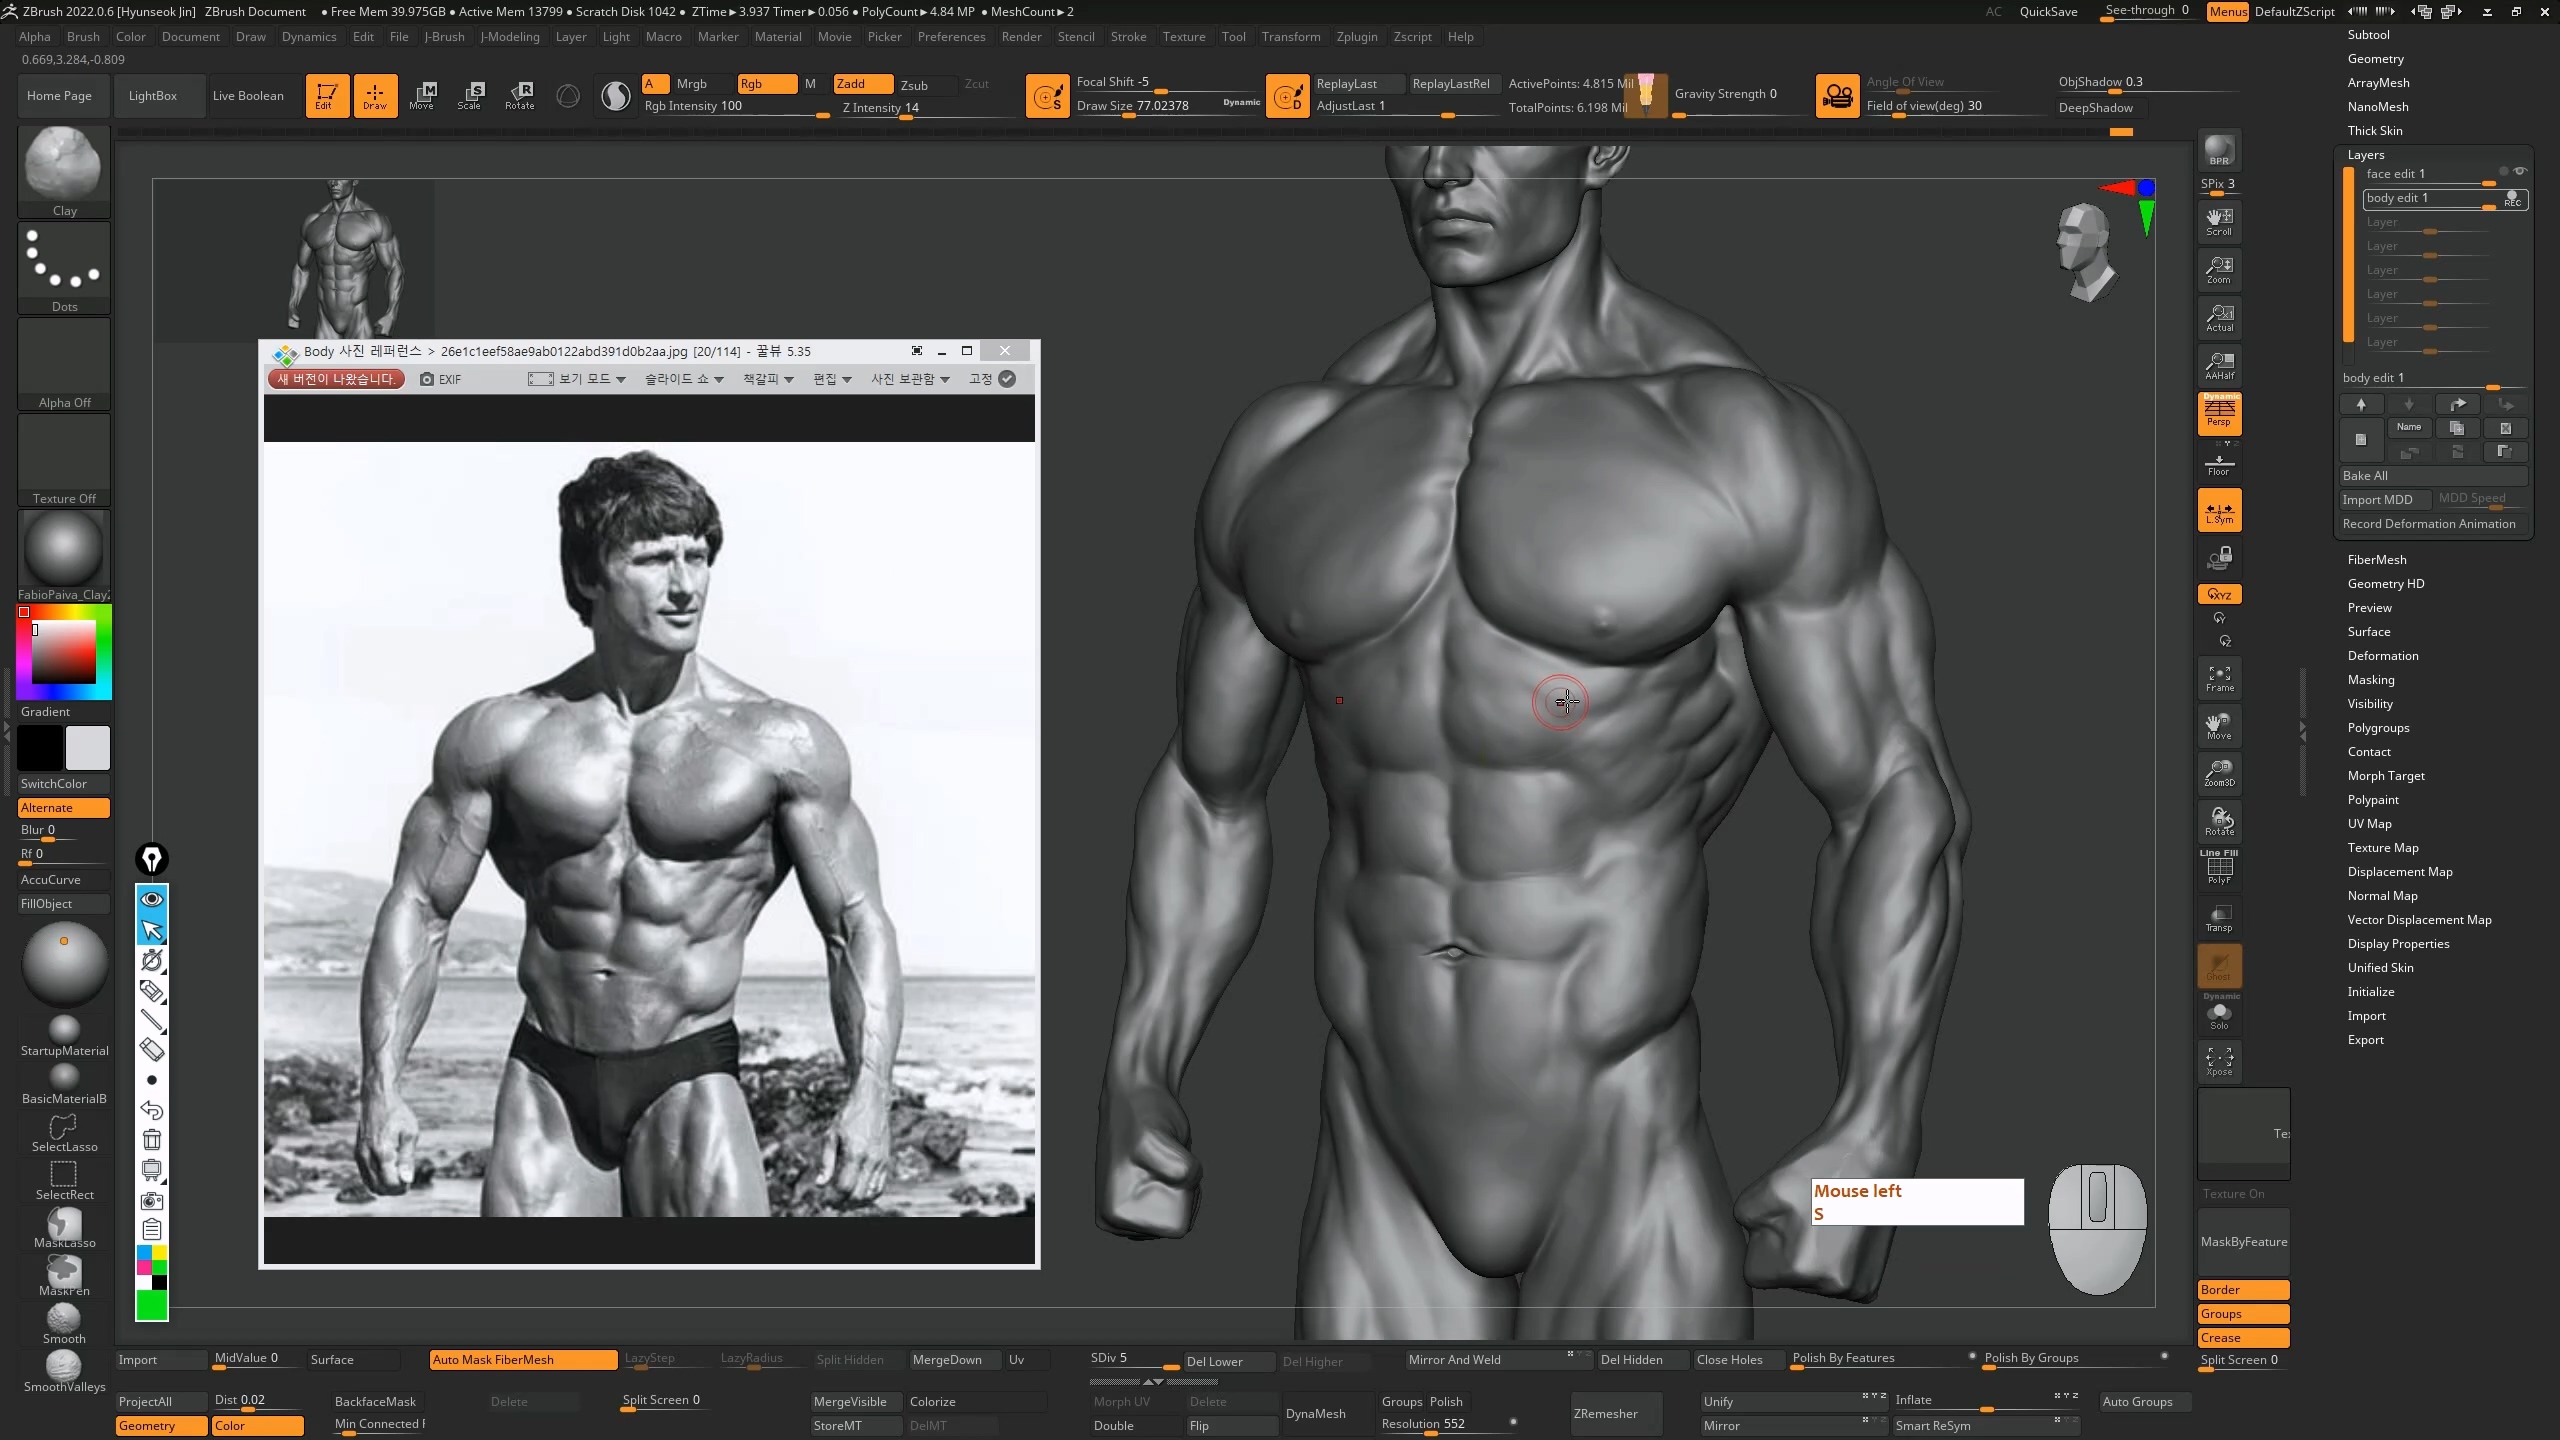This screenshot has height=1440, width=2560.
Task: Open the 슬라이드 쇼 dropdown menu
Action: (684, 379)
